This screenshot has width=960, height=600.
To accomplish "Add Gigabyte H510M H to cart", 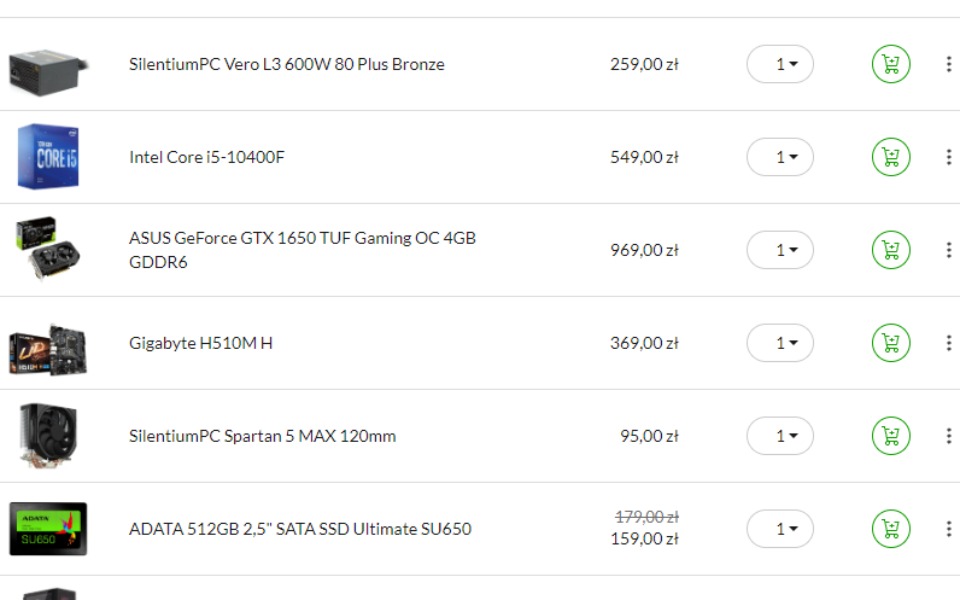I will click(890, 343).
